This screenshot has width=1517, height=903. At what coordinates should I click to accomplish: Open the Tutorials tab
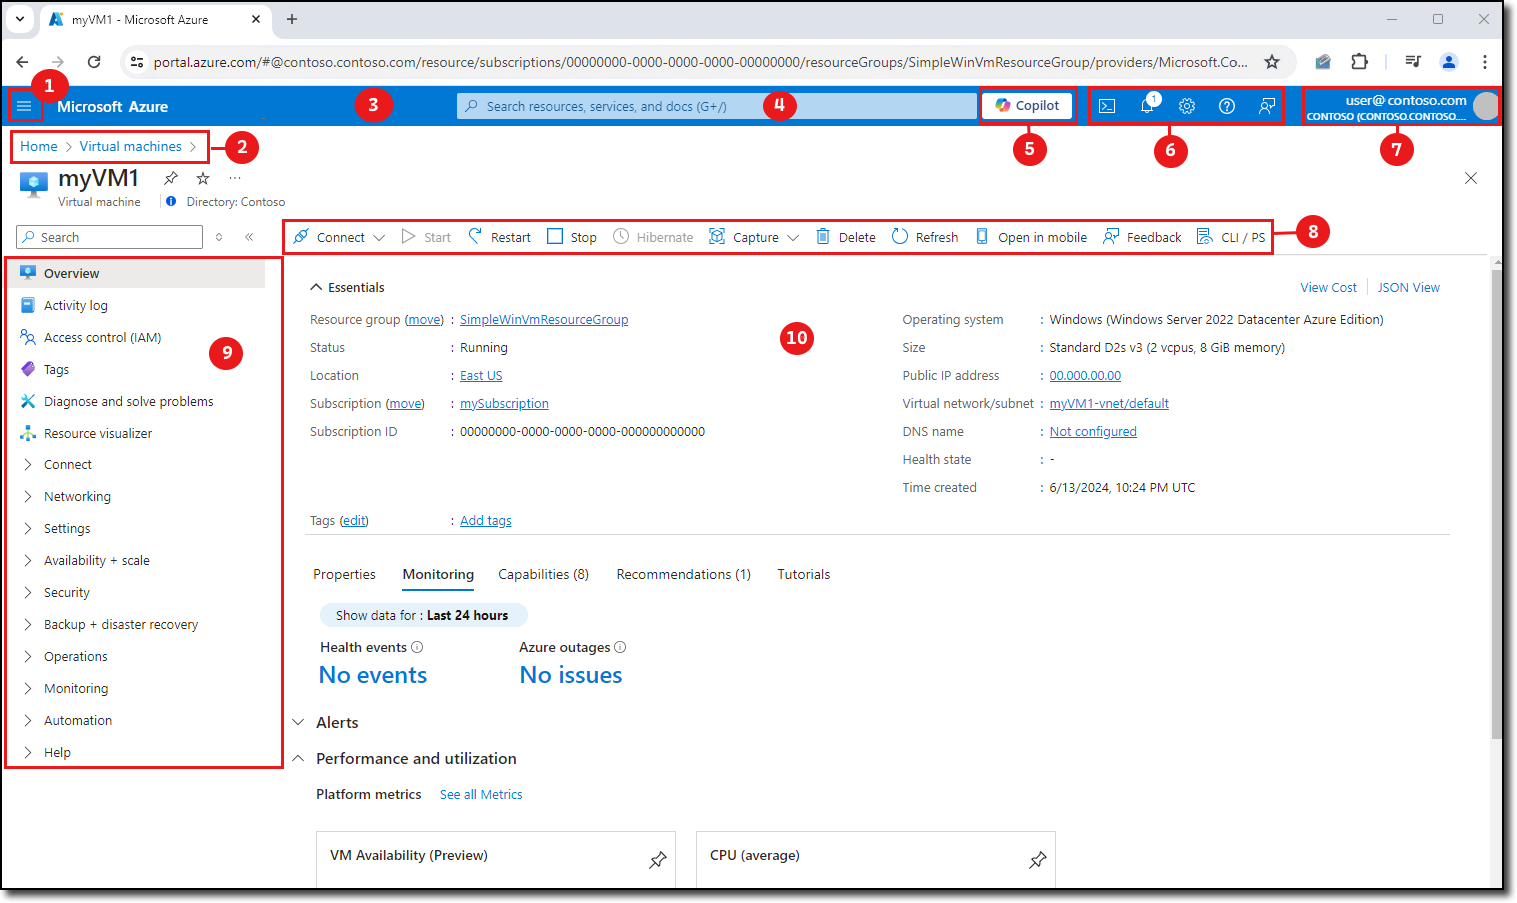(x=803, y=574)
